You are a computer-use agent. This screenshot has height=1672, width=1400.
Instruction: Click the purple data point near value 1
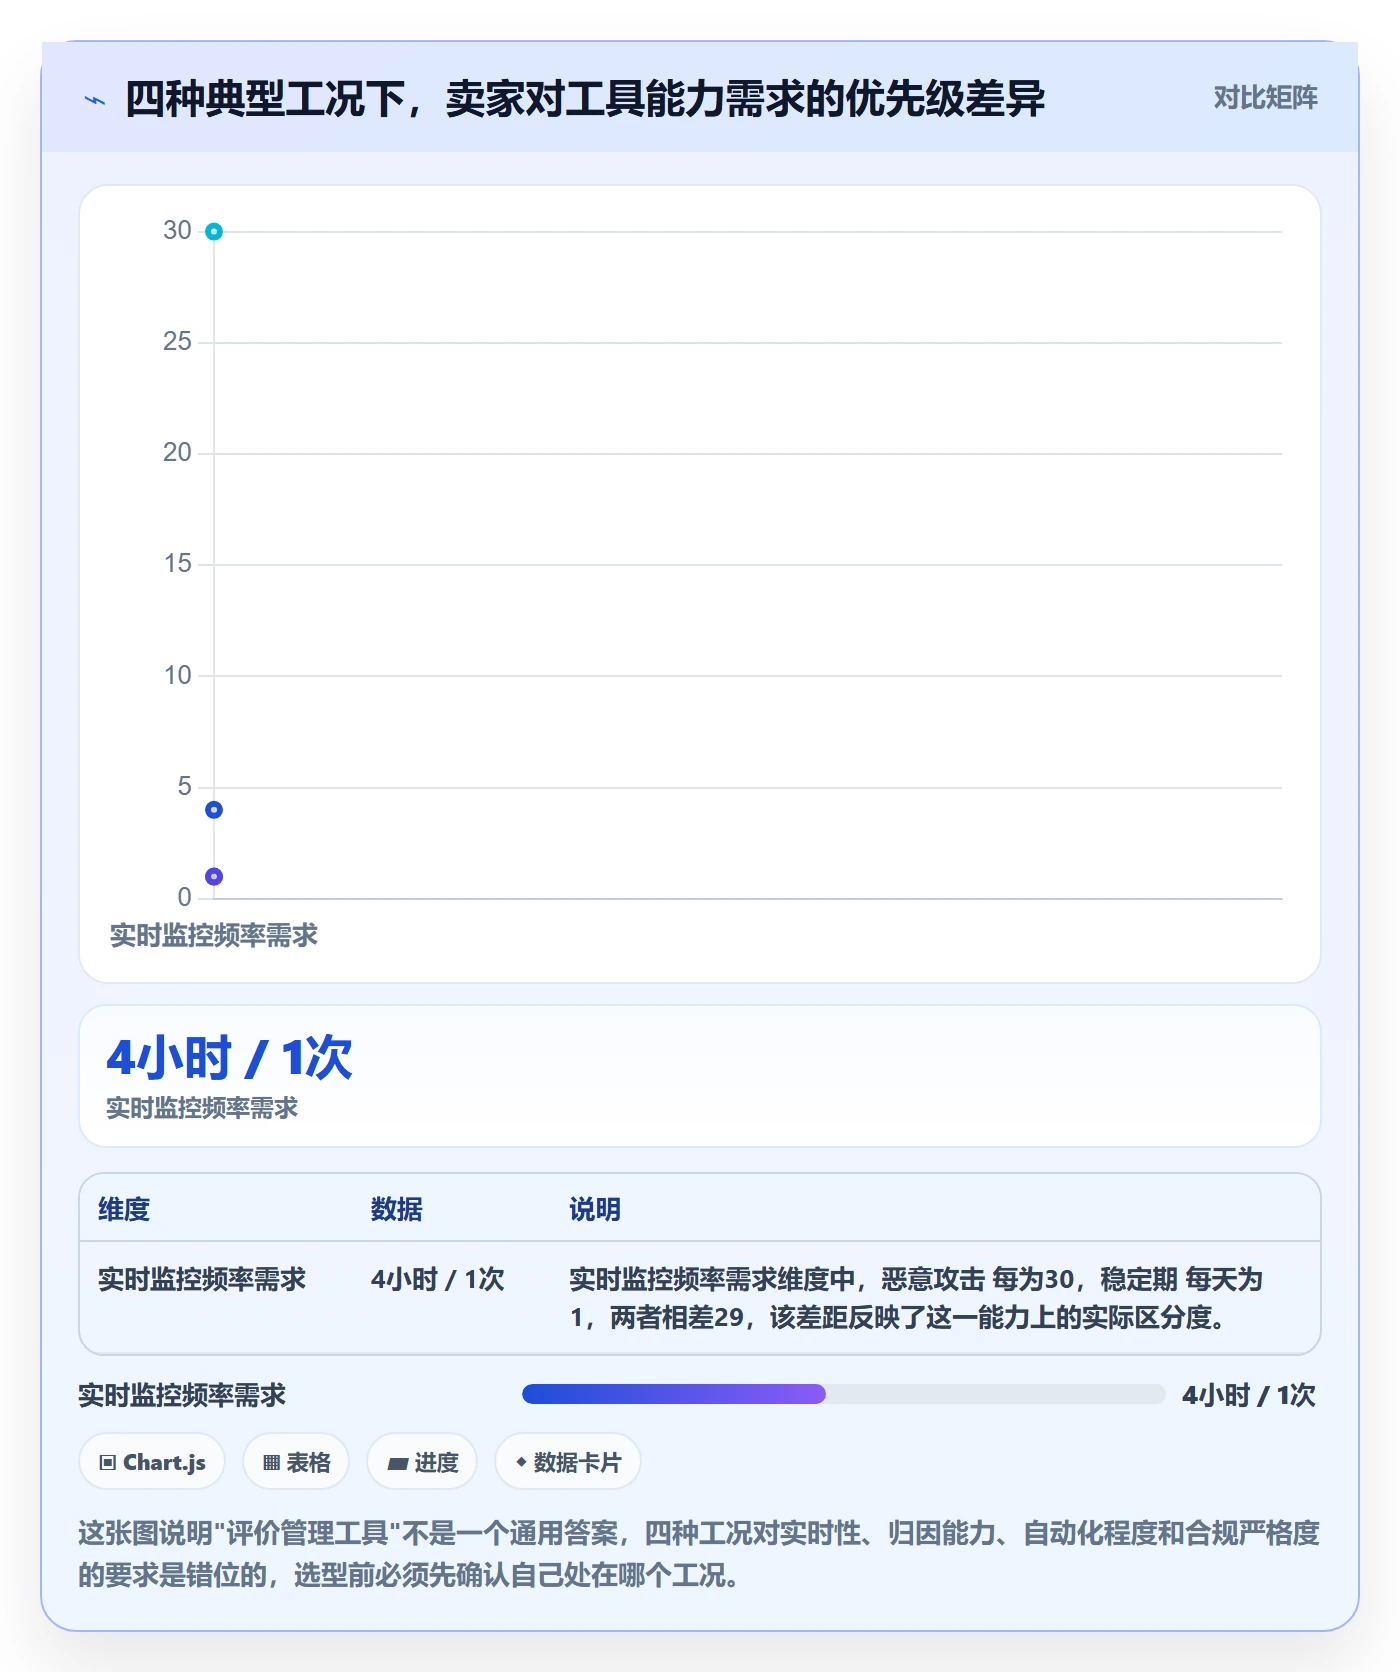214,877
